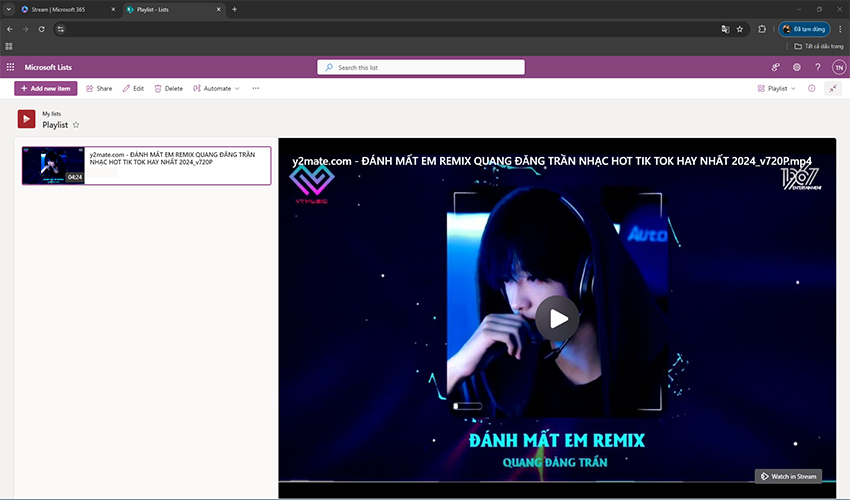Reload the current page
The height and width of the screenshot is (500, 850).
point(42,29)
